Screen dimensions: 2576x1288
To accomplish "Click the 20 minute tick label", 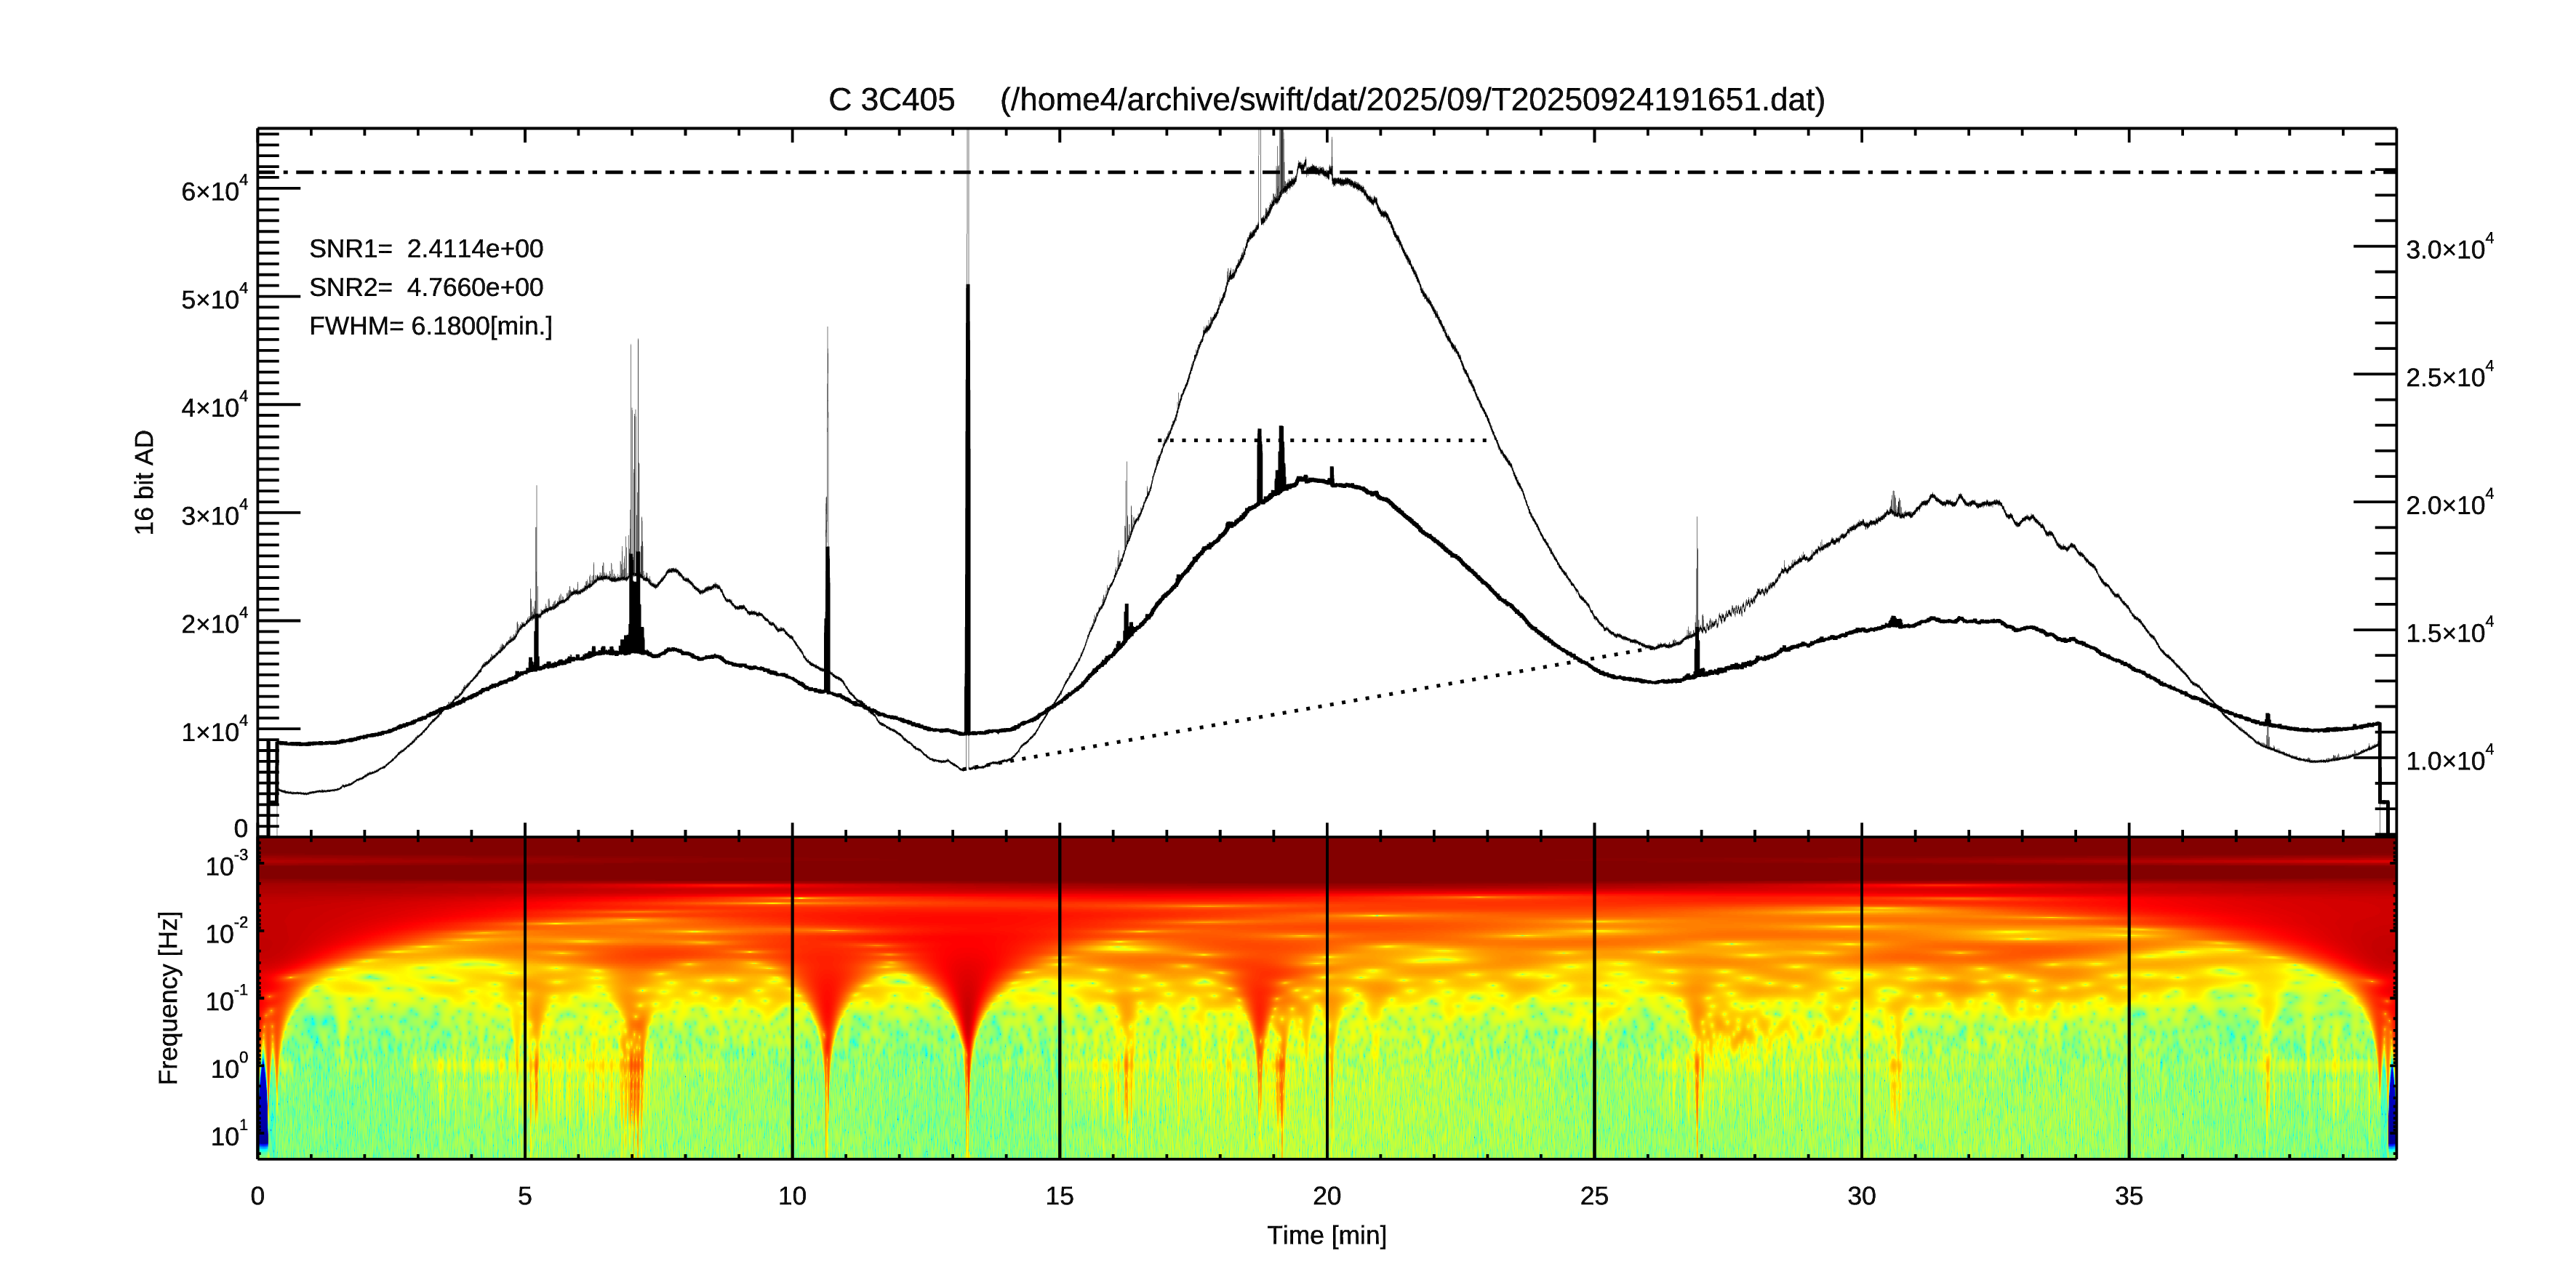I will [x=1326, y=1196].
